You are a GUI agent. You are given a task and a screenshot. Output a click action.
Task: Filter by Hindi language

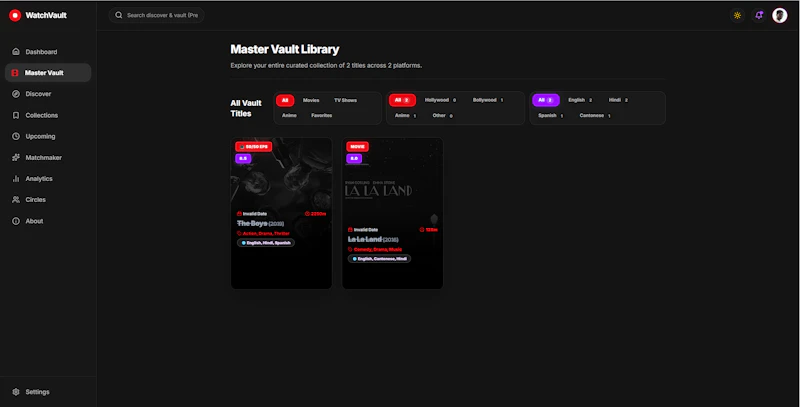pyautogui.click(x=618, y=100)
